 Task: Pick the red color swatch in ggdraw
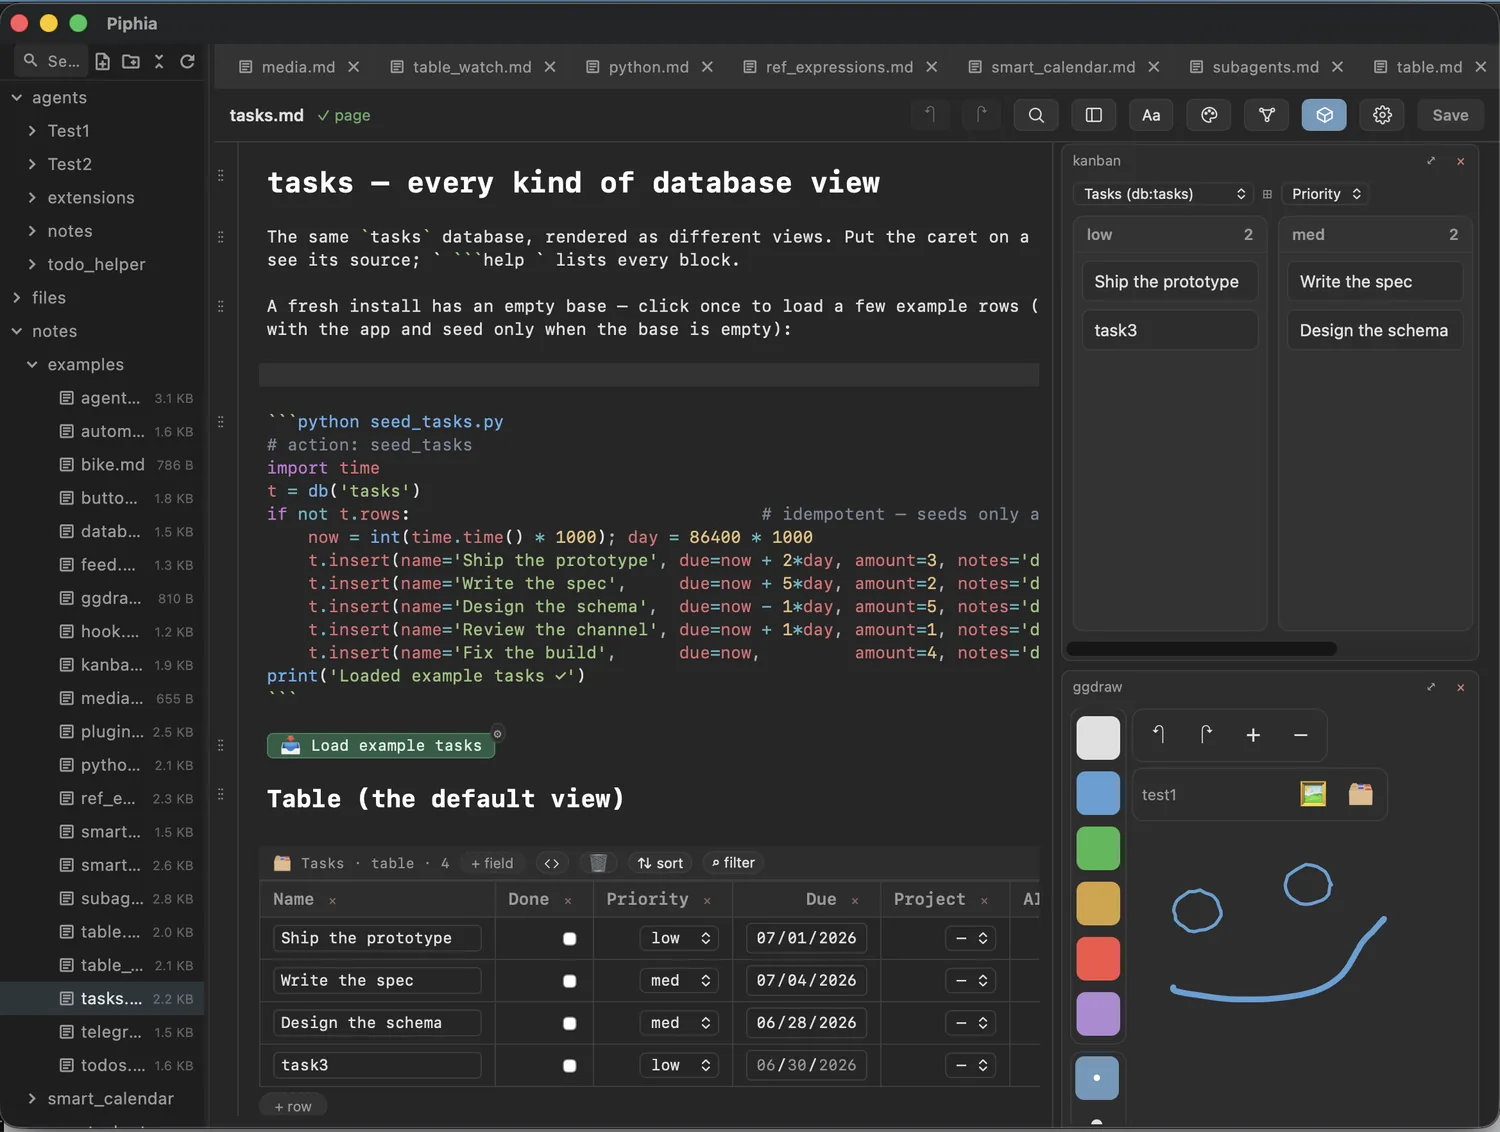[1097, 959]
